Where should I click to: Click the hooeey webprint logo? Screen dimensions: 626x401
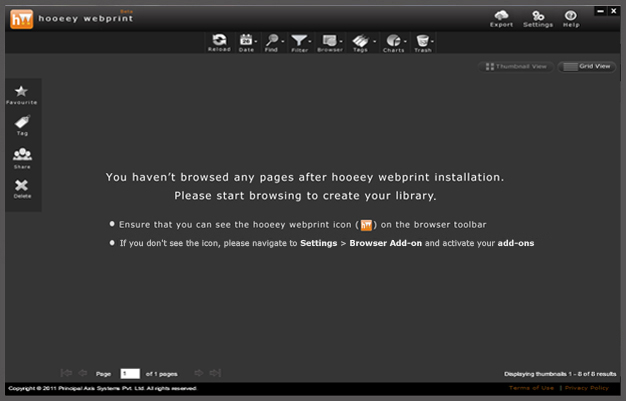[22, 19]
